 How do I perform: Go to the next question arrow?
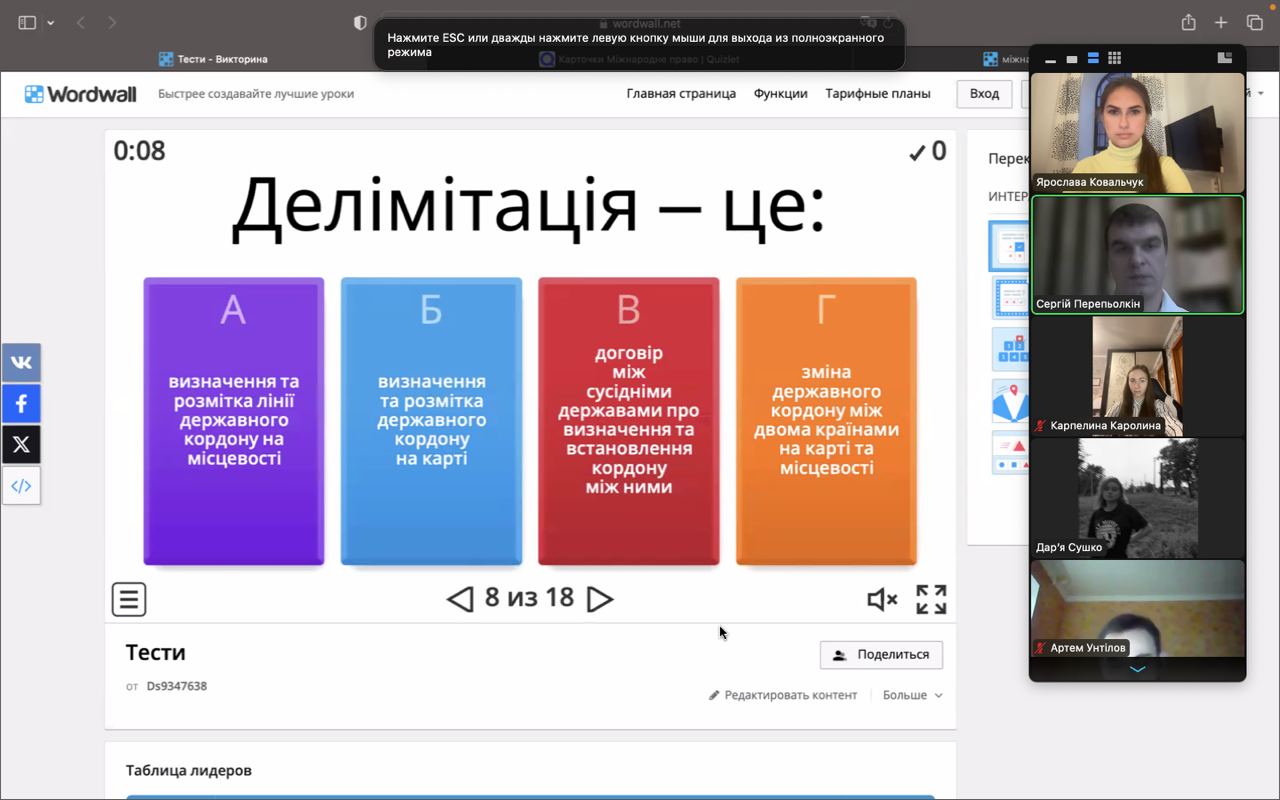pyautogui.click(x=599, y=599)
